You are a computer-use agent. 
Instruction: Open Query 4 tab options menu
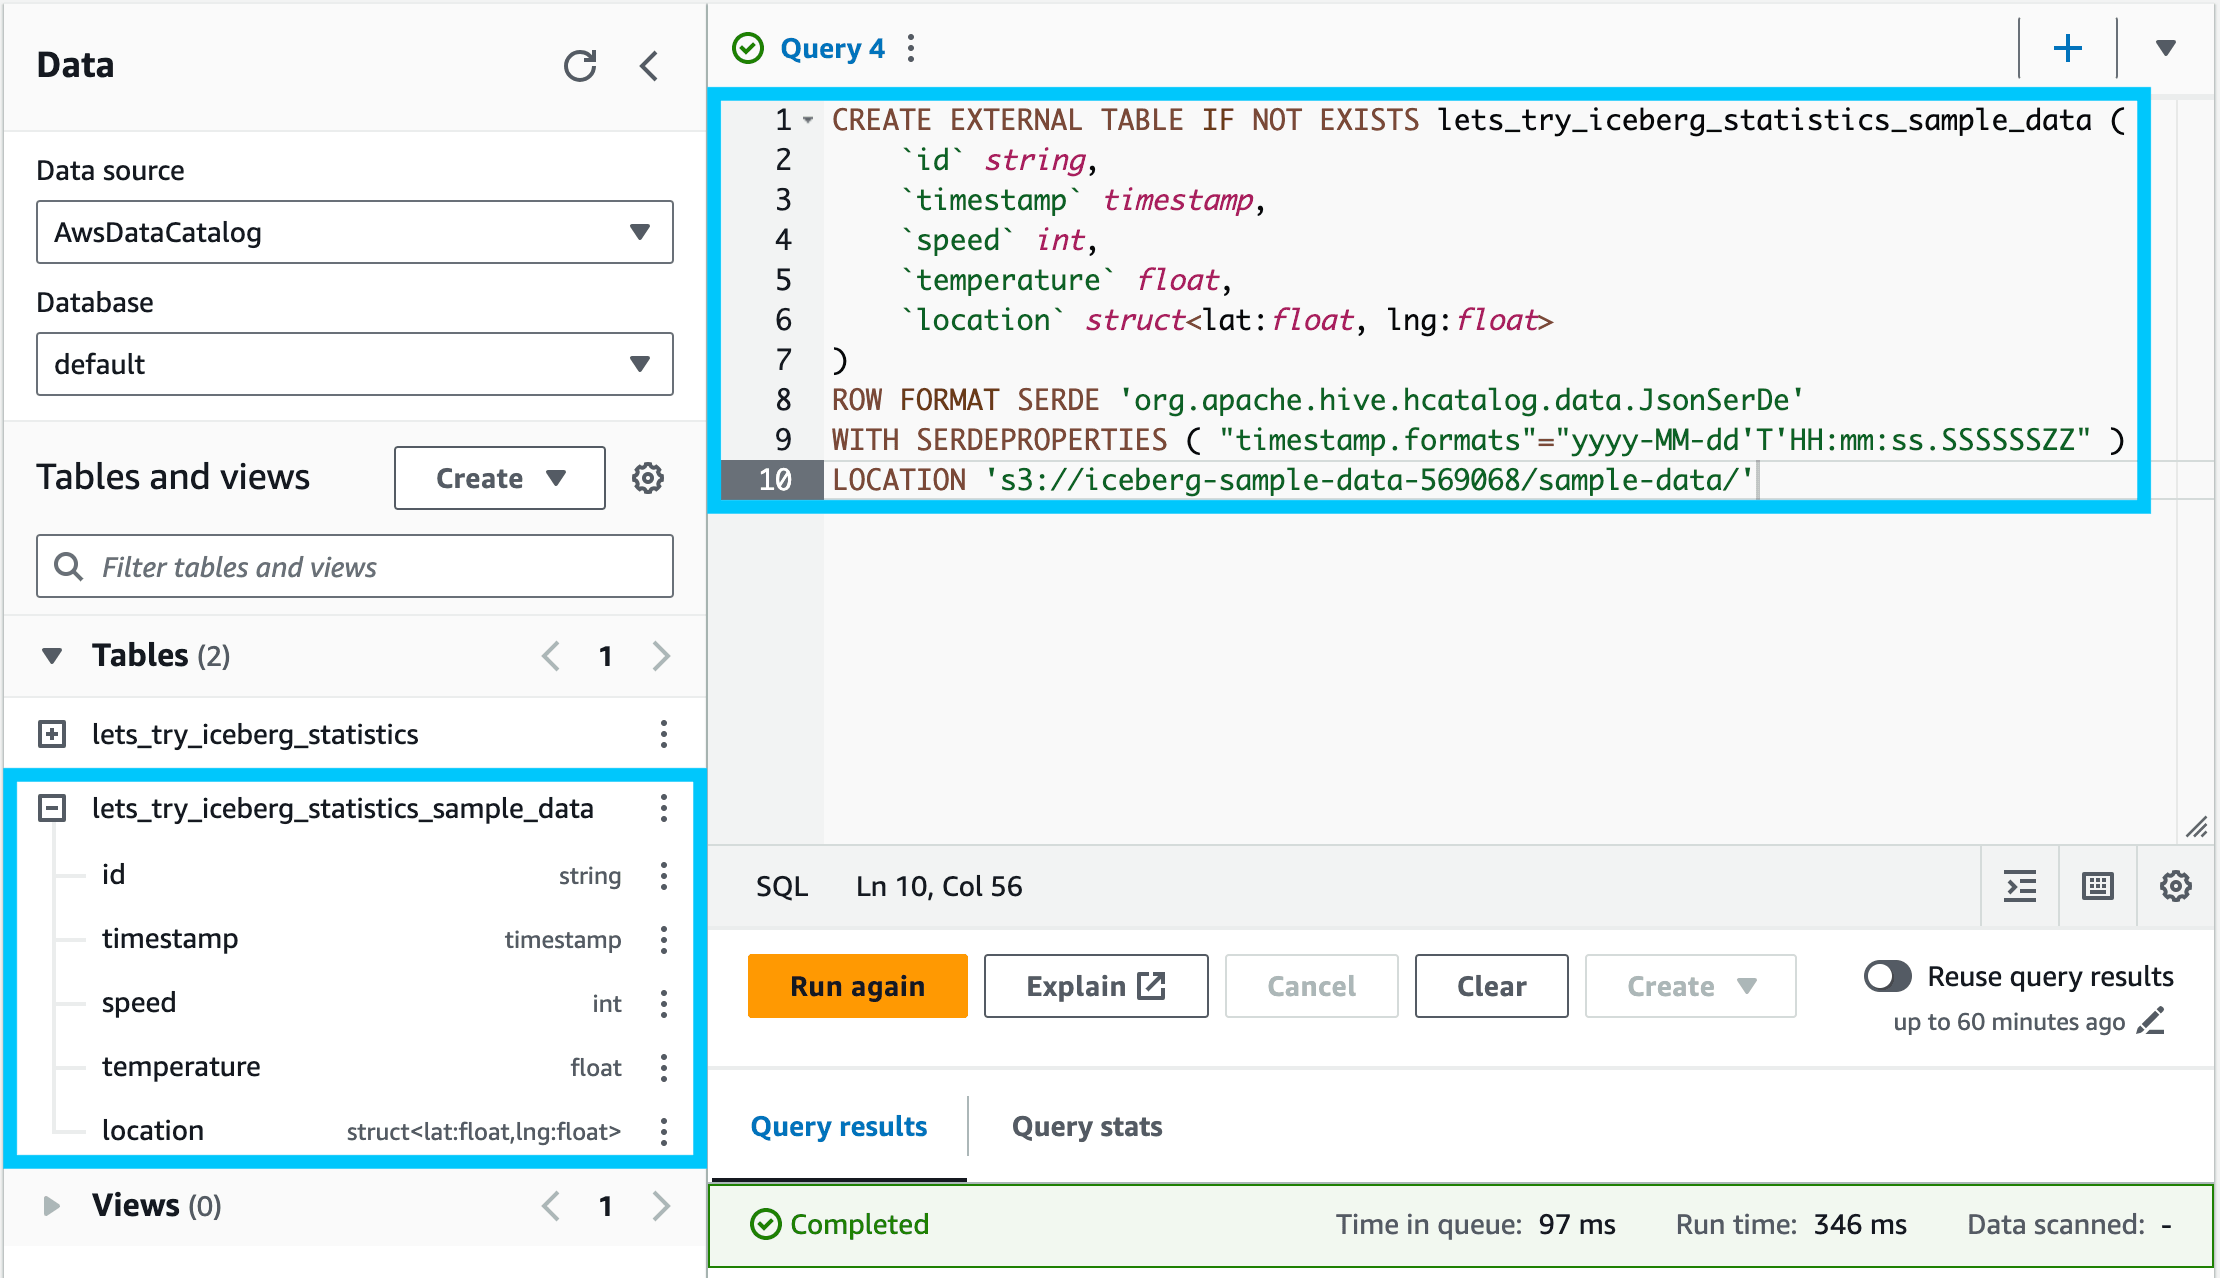click(x=911, y=48)
